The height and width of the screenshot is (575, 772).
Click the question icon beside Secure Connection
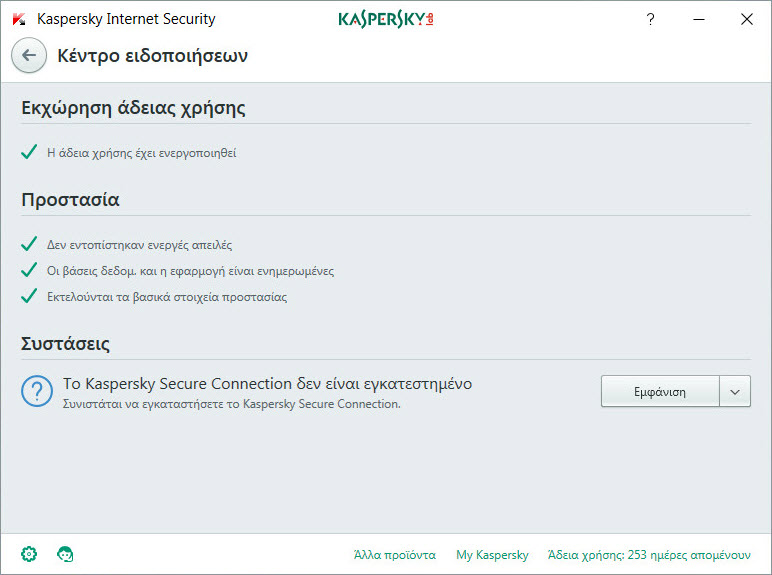tap(37, 391)
